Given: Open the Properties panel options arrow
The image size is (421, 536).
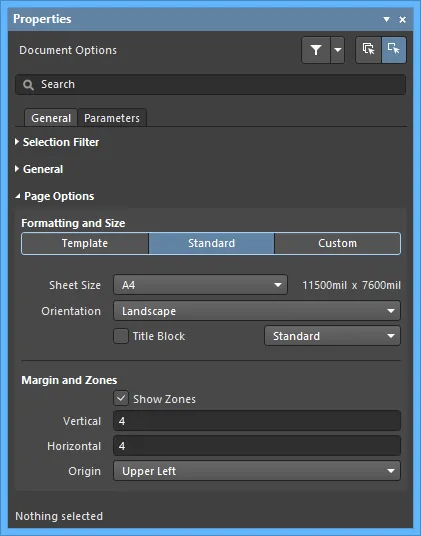Looking at the screenshot, I should pos(386,19).
